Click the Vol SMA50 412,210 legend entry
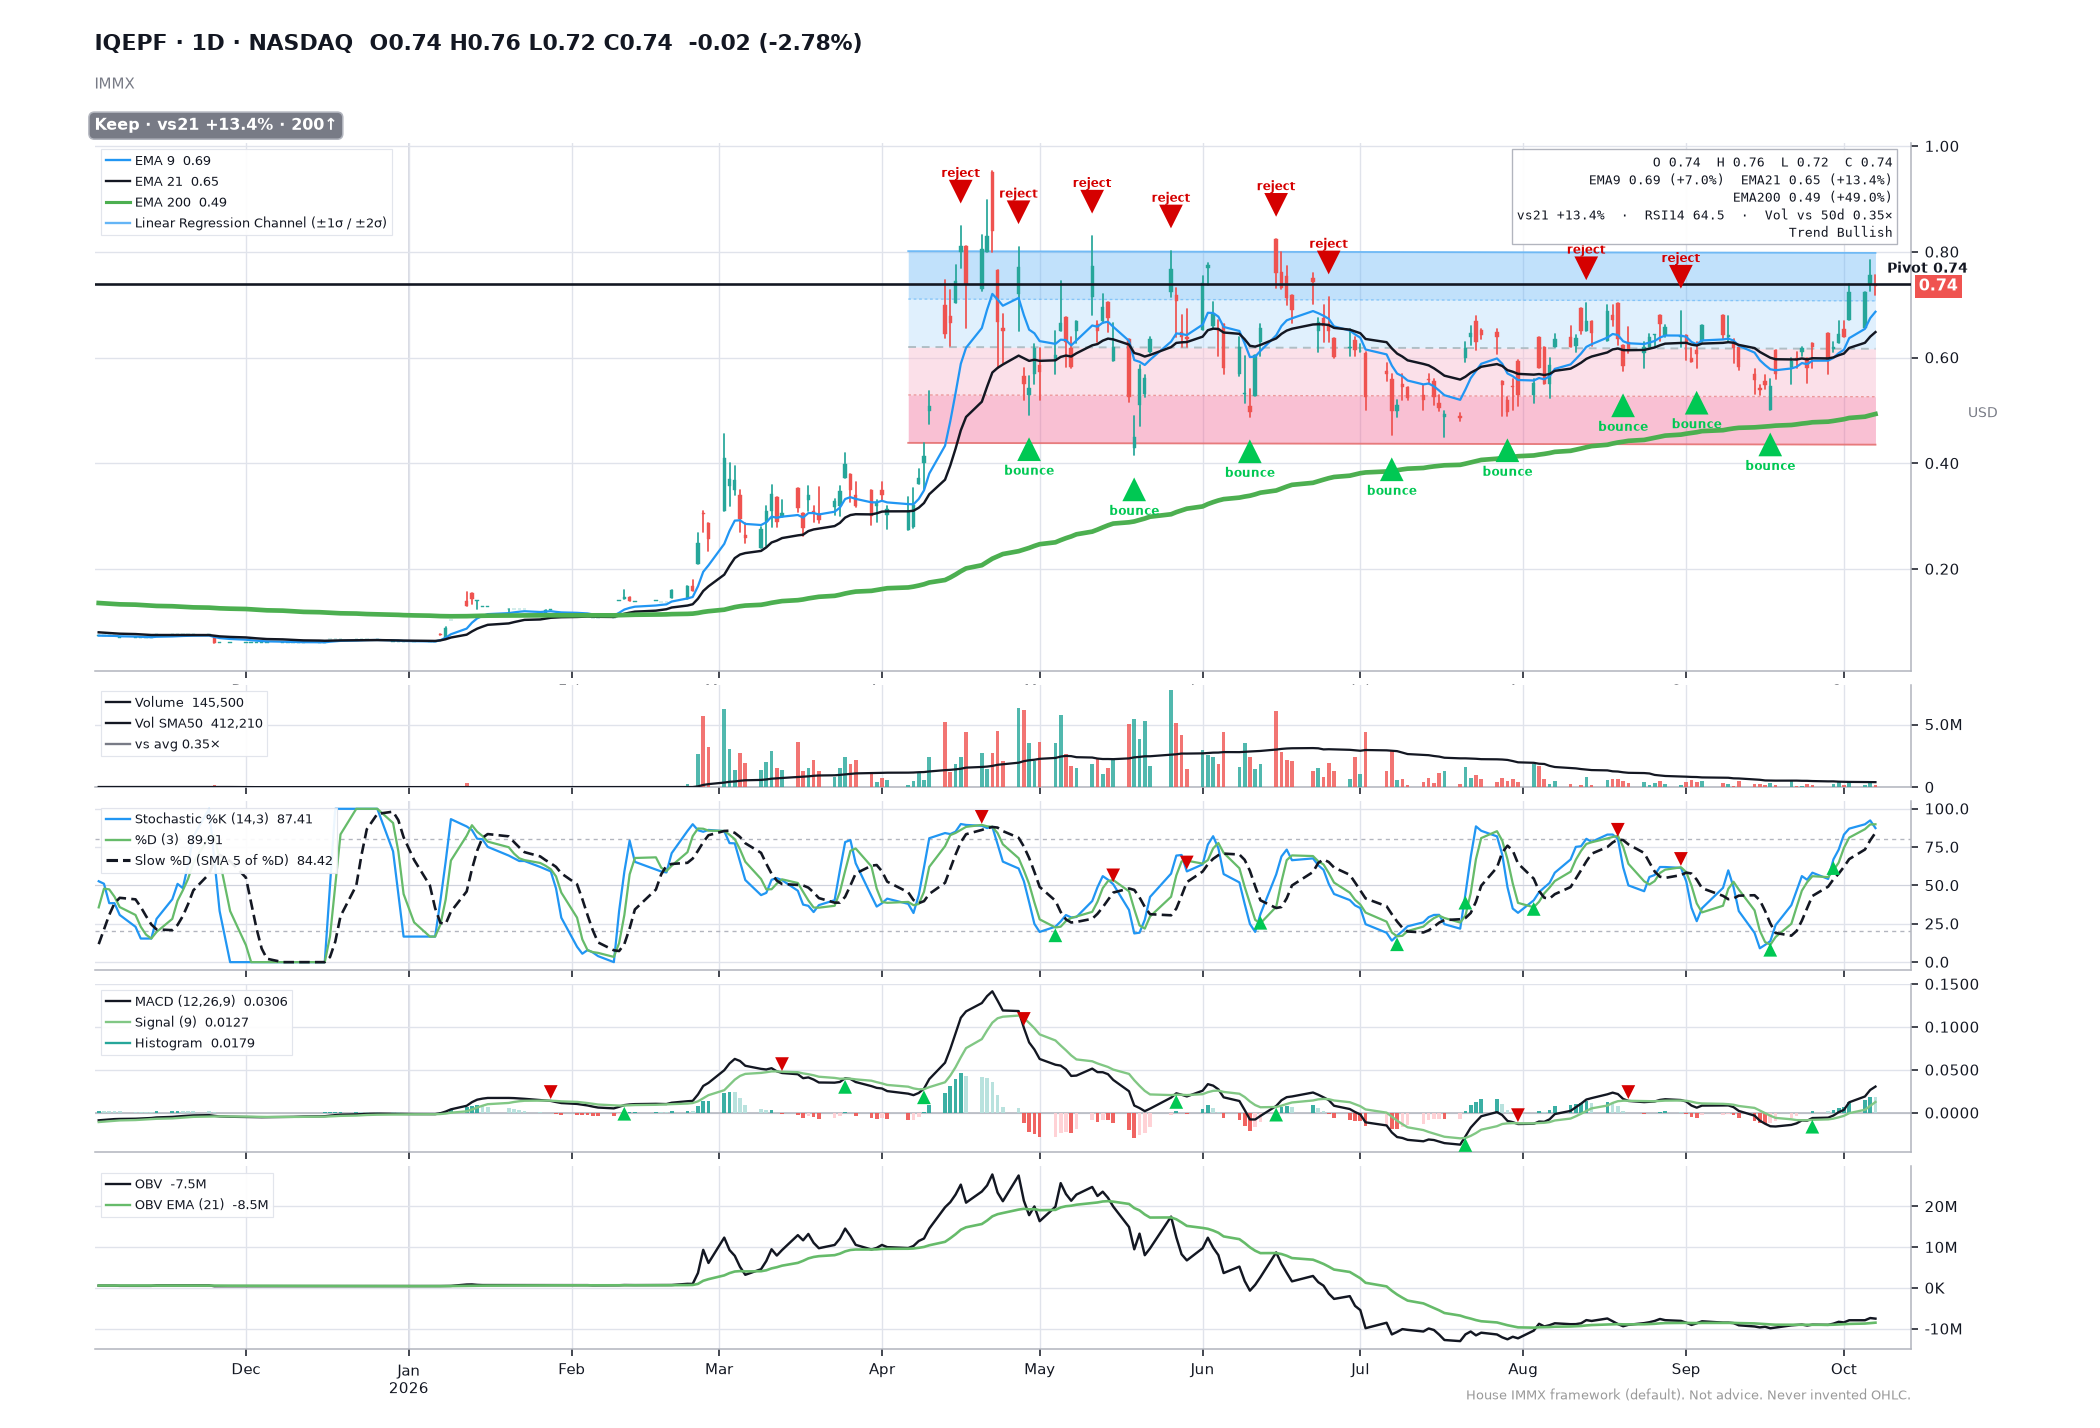 coord(184,723)
